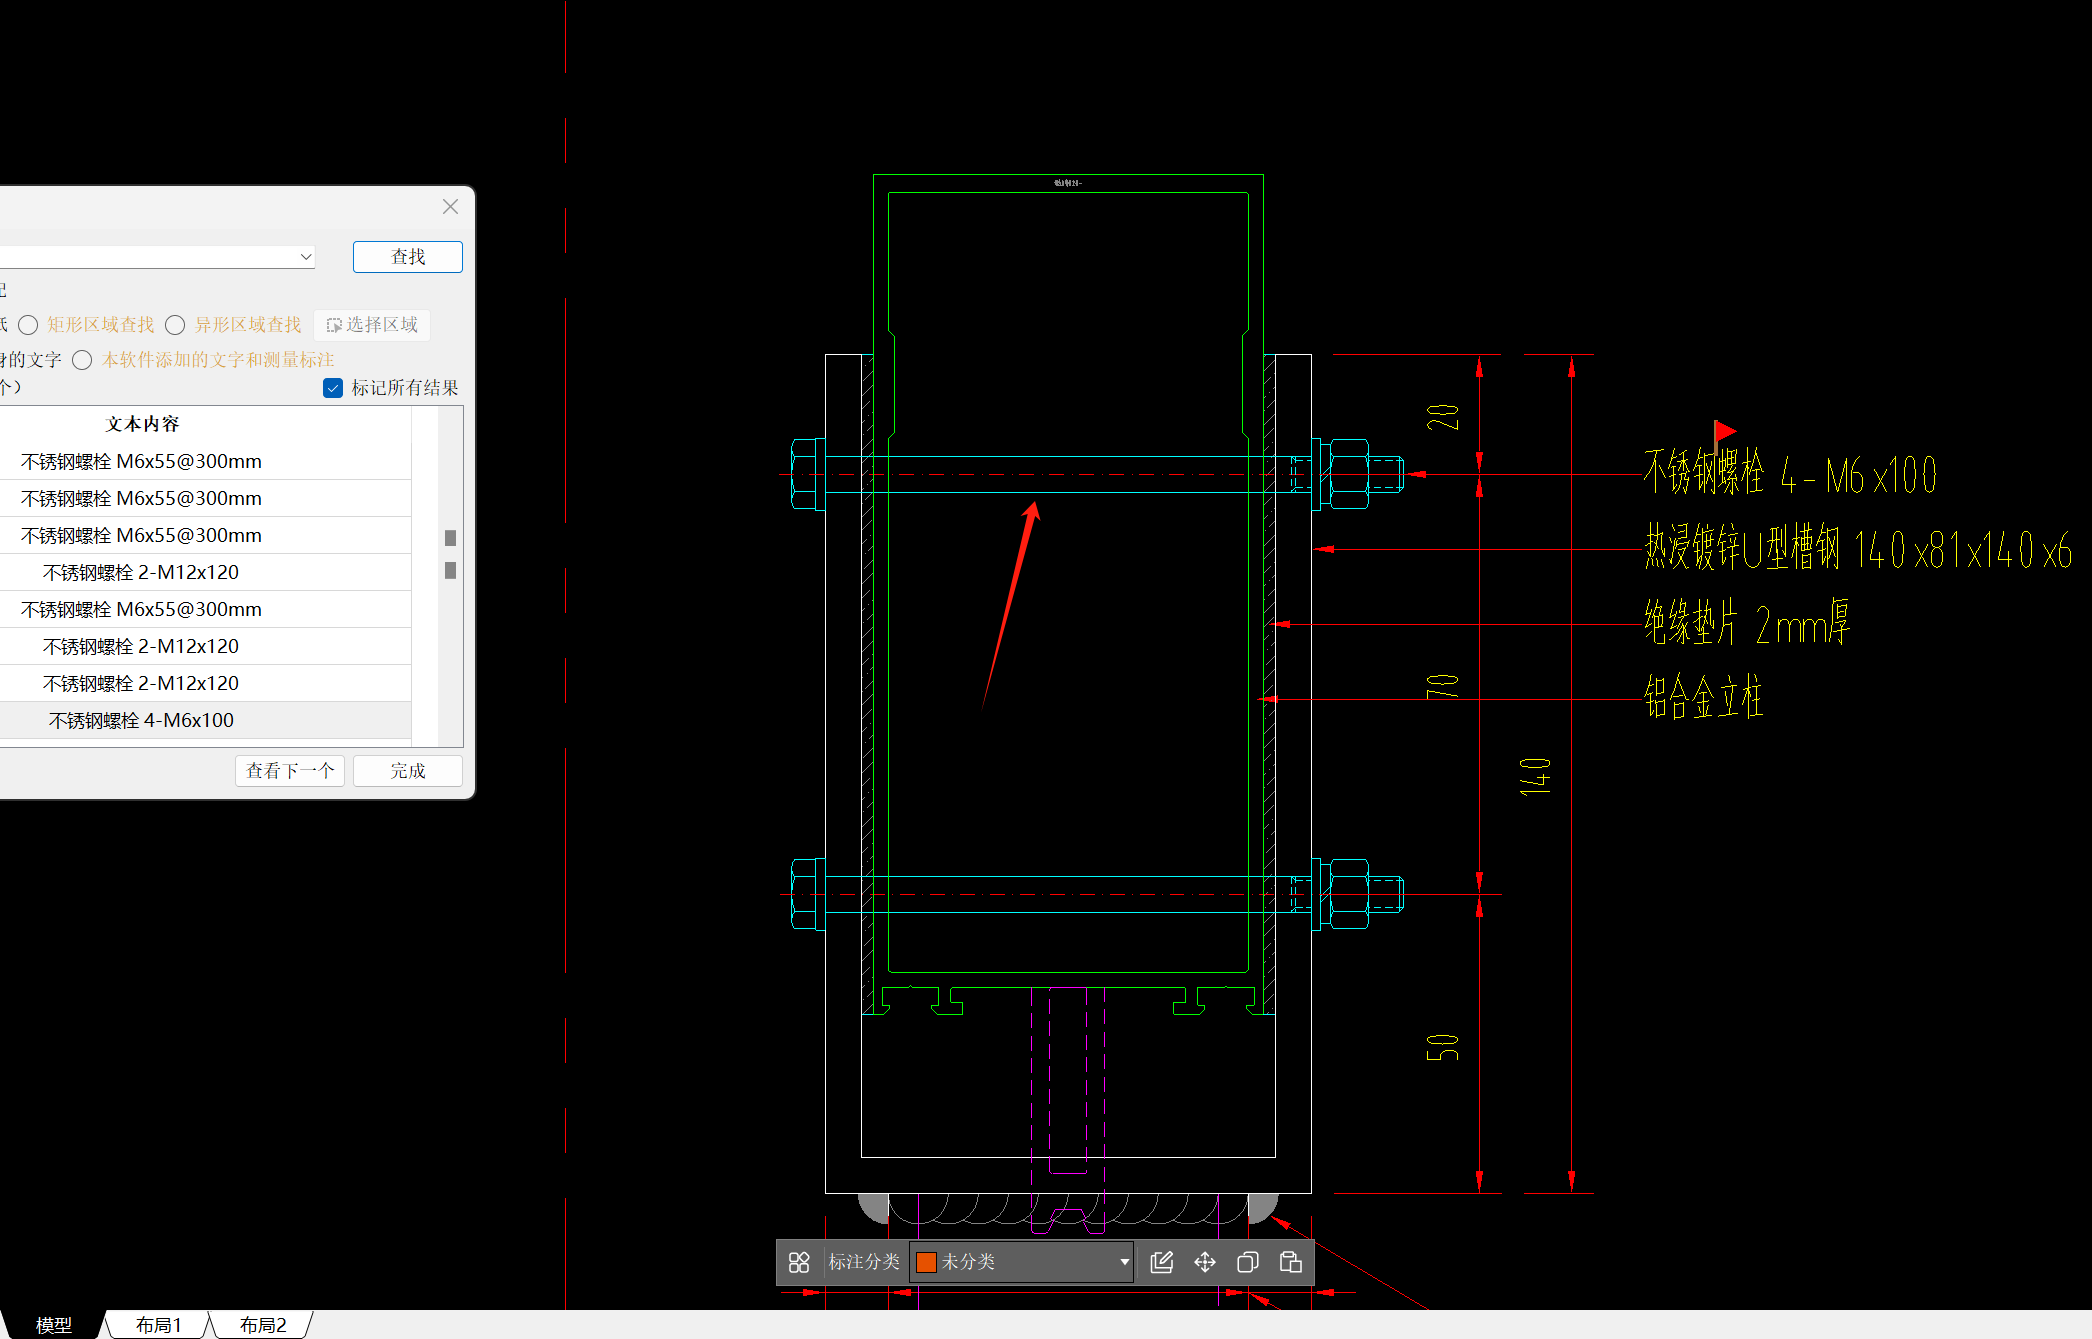Screen dimensions: 2092x1339
Task: Select the move annotation cross-arrow icon
Action: [x=1205, y=1262]
